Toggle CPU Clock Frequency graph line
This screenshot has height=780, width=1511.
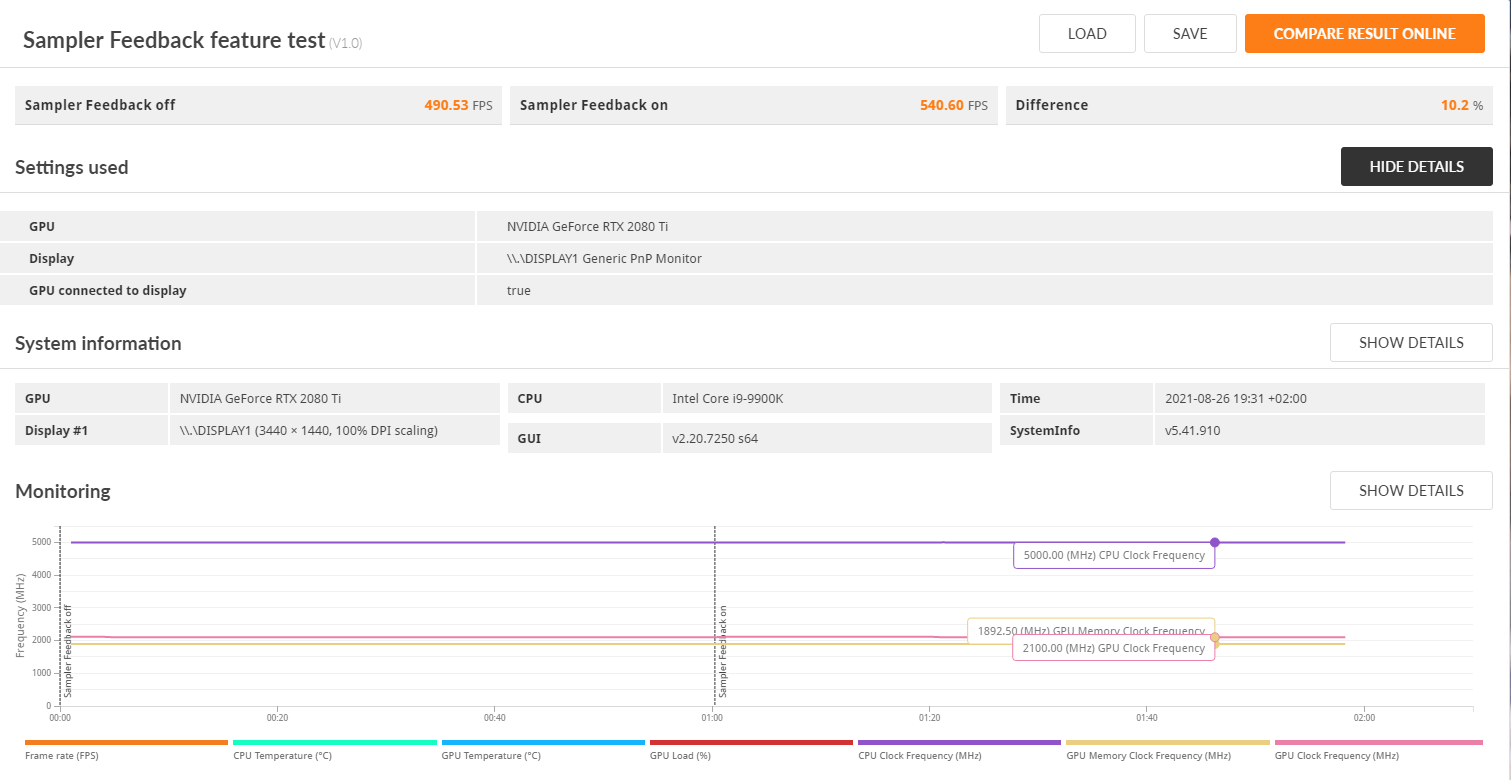pyautogui.click(x=918, y=755)
